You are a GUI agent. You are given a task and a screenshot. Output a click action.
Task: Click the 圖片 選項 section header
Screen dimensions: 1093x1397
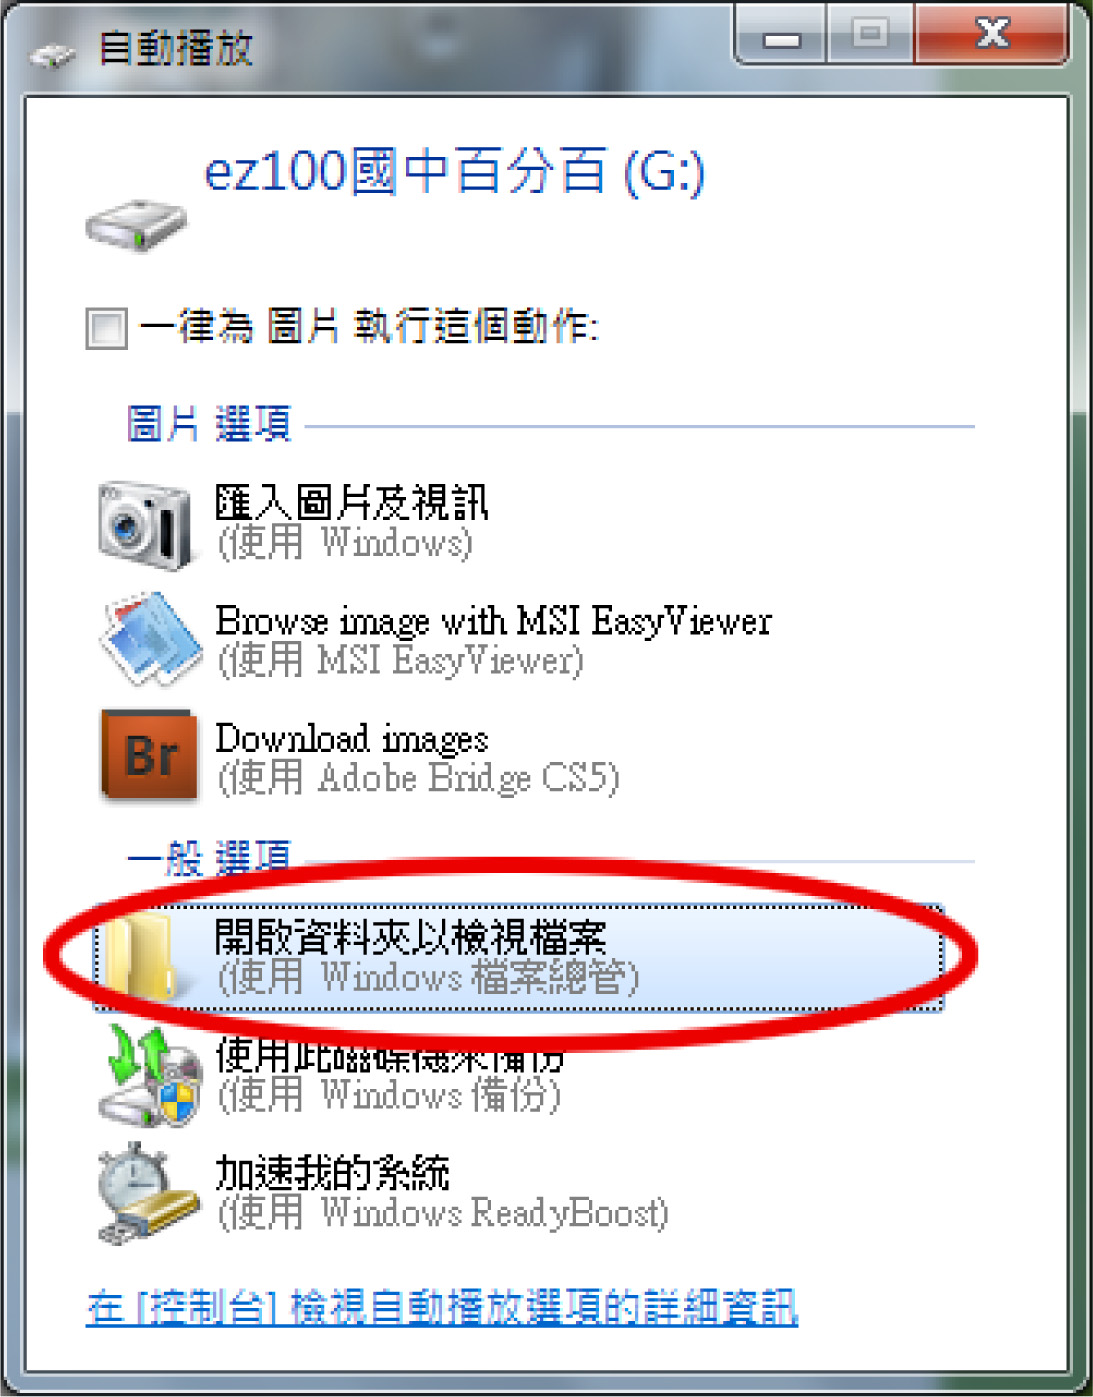click(x=209, y=424)
